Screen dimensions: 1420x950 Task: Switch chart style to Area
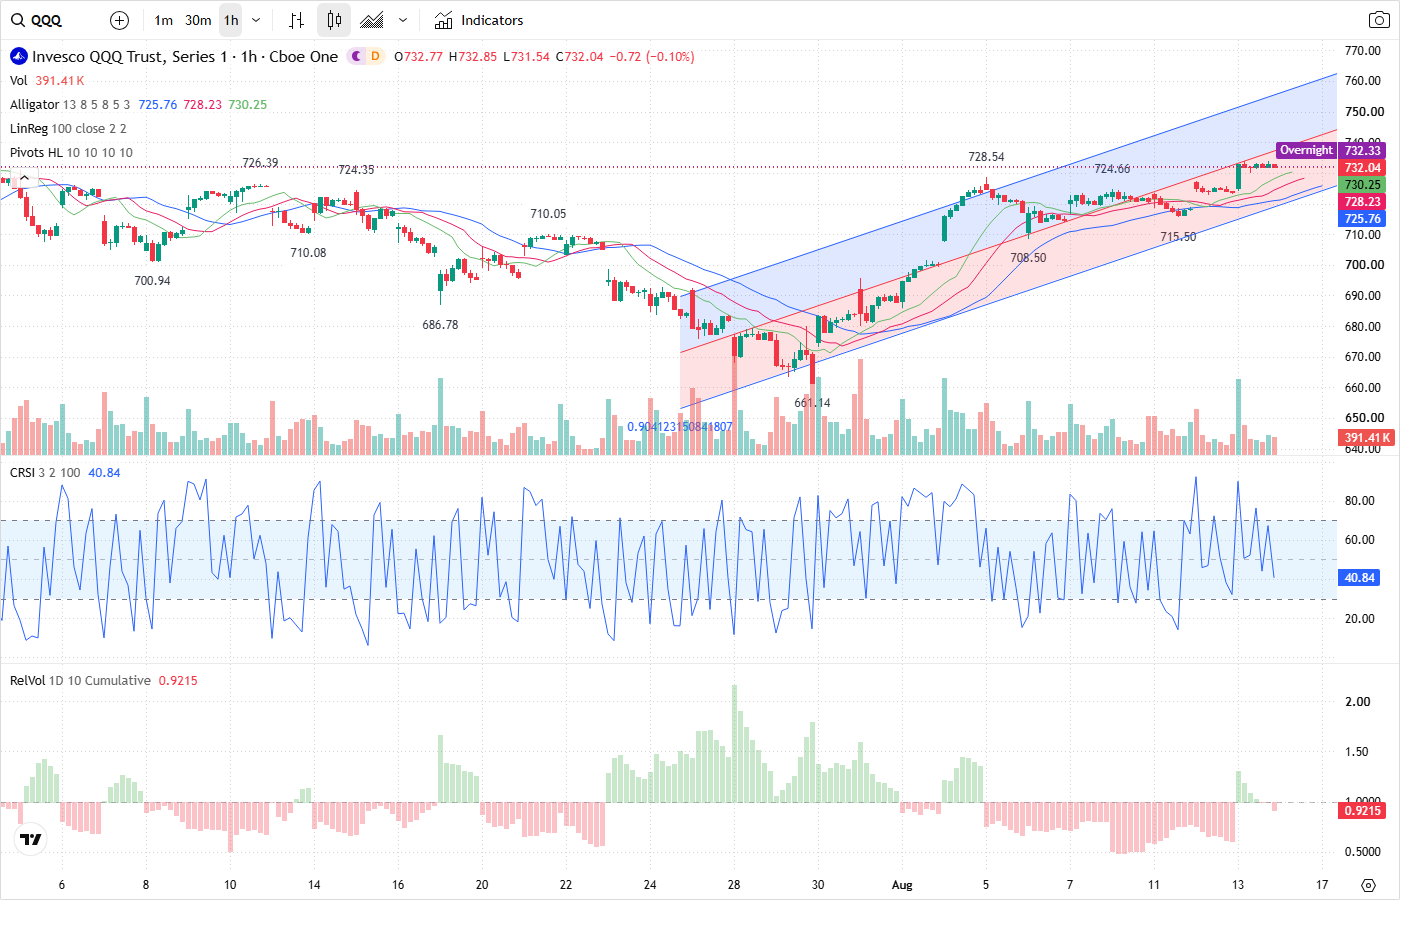(x=372, y=20)
